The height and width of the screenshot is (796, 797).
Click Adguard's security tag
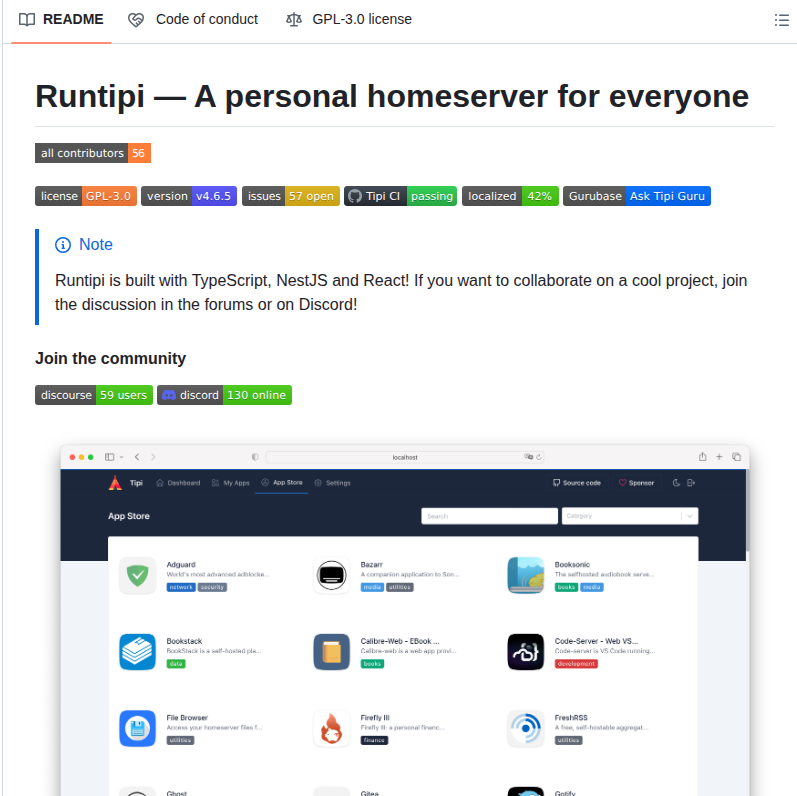[212, 587]
